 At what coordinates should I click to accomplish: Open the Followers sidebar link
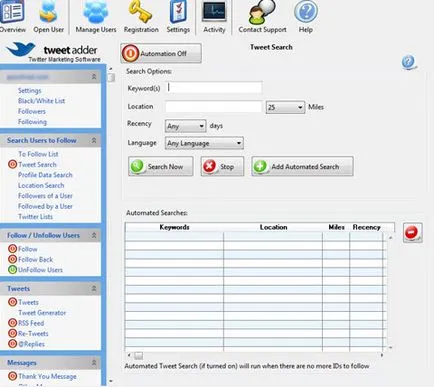coord(32,111)
